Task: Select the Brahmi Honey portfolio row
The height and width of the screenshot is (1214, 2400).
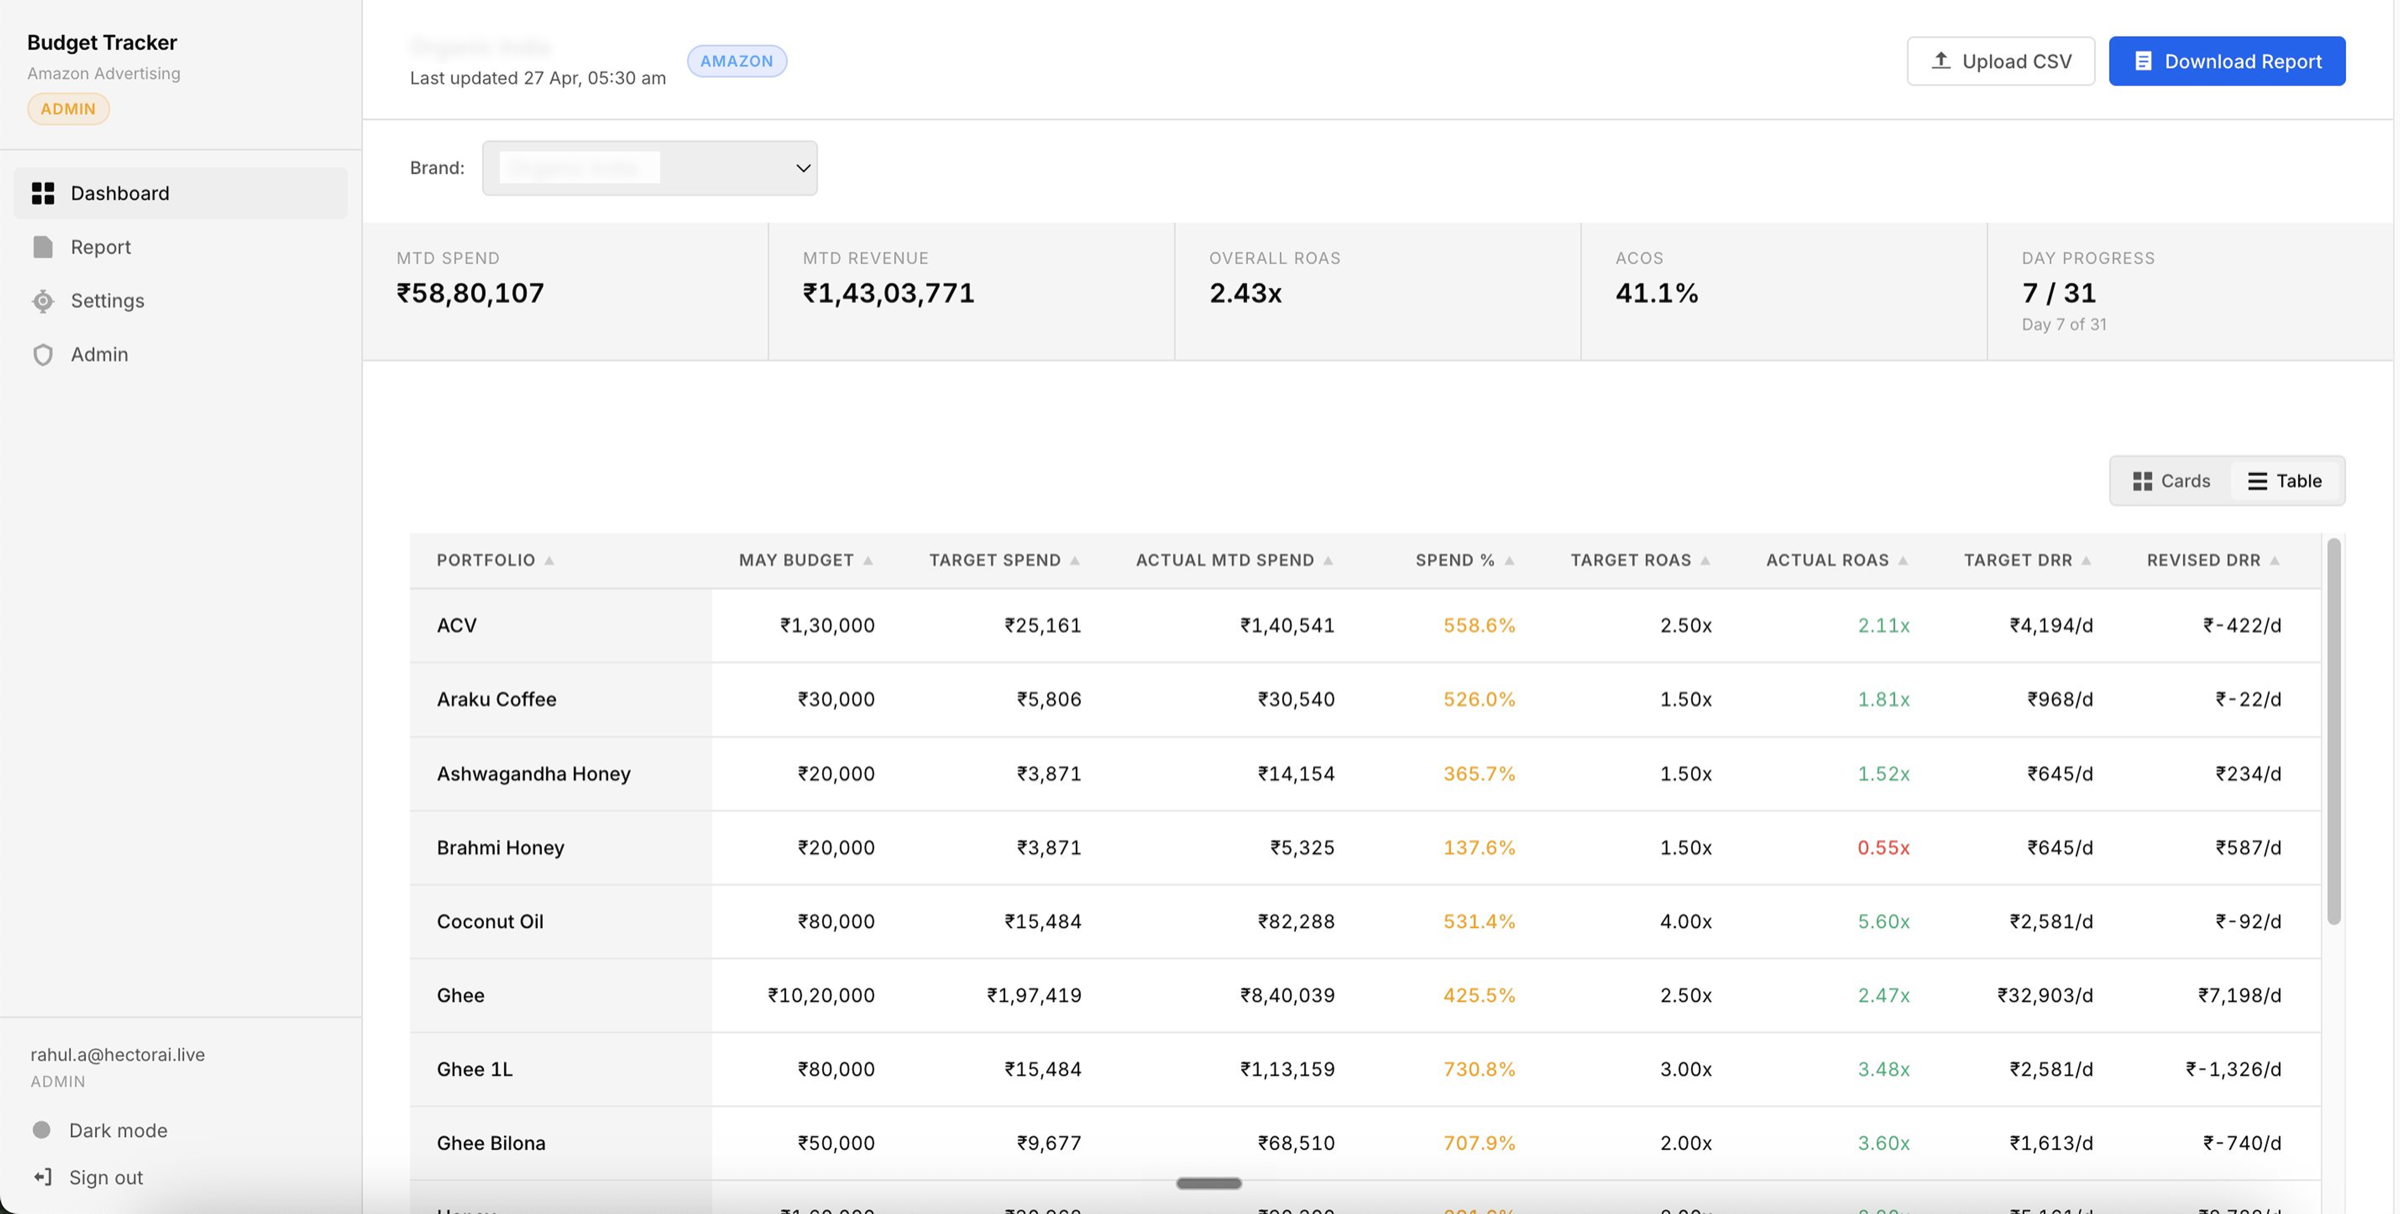Action: [x=1365, y=847]
